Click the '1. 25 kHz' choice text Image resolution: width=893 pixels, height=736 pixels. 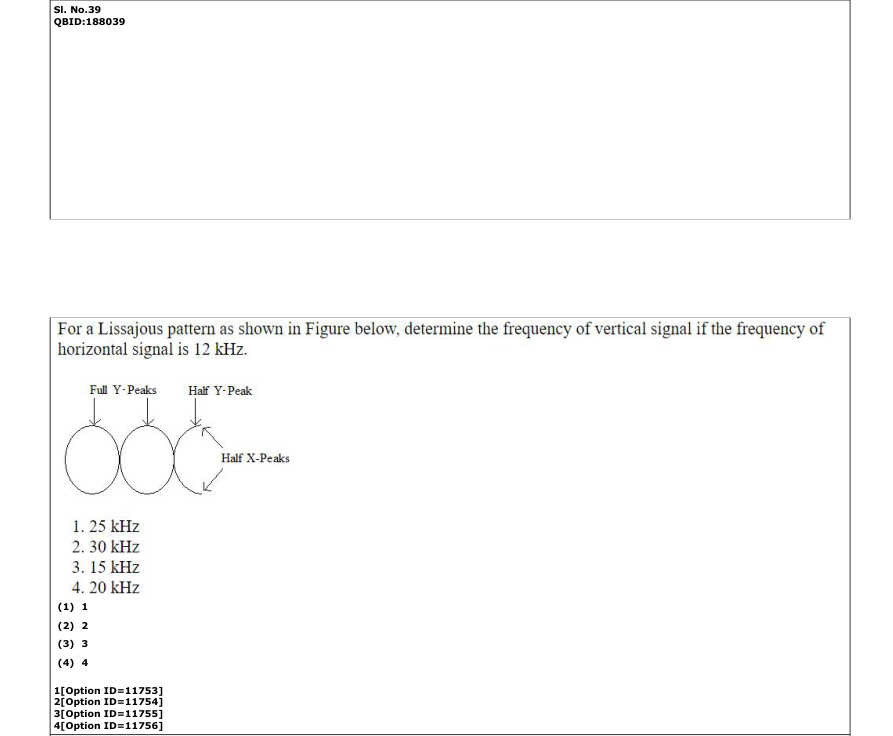[106, 526]
